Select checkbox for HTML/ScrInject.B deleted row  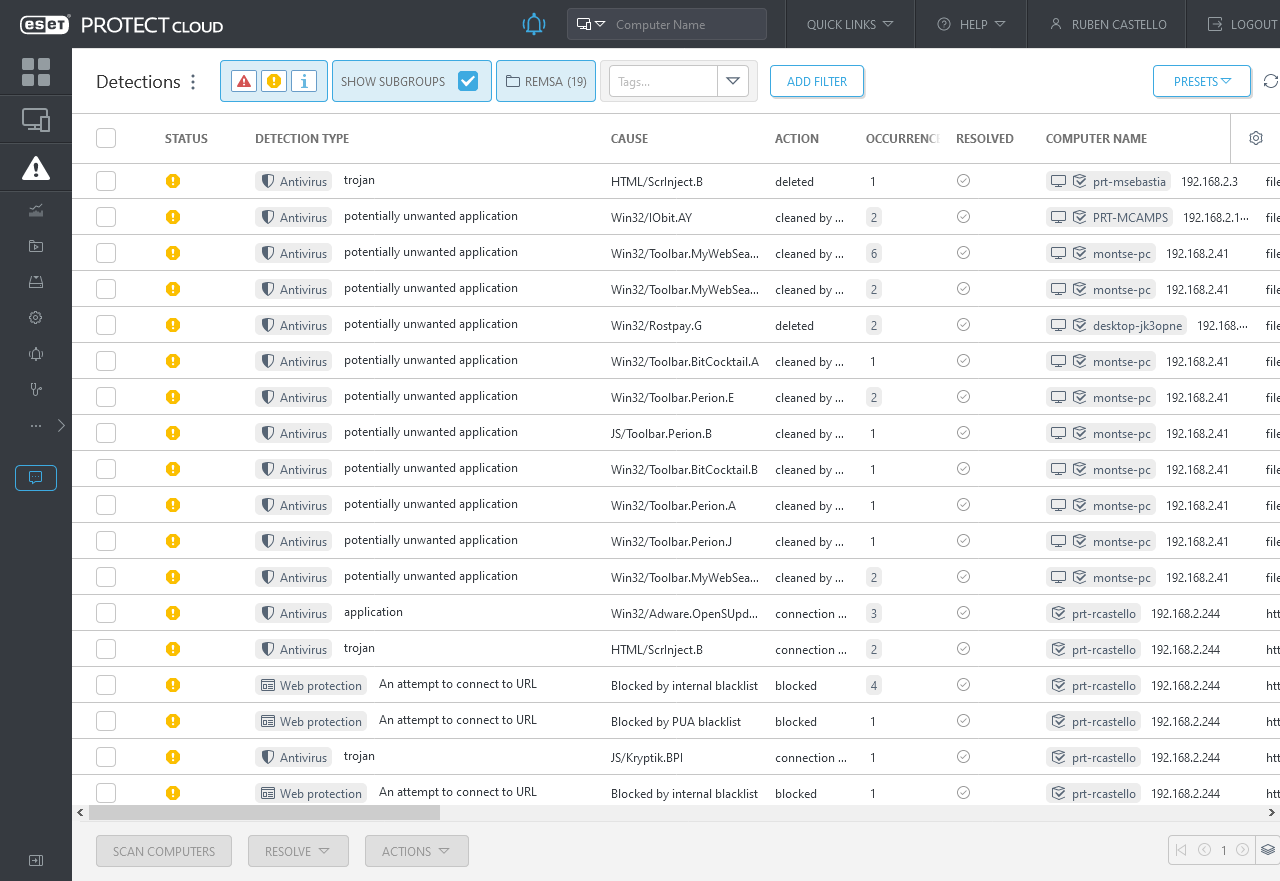click(x=106, y=181)
